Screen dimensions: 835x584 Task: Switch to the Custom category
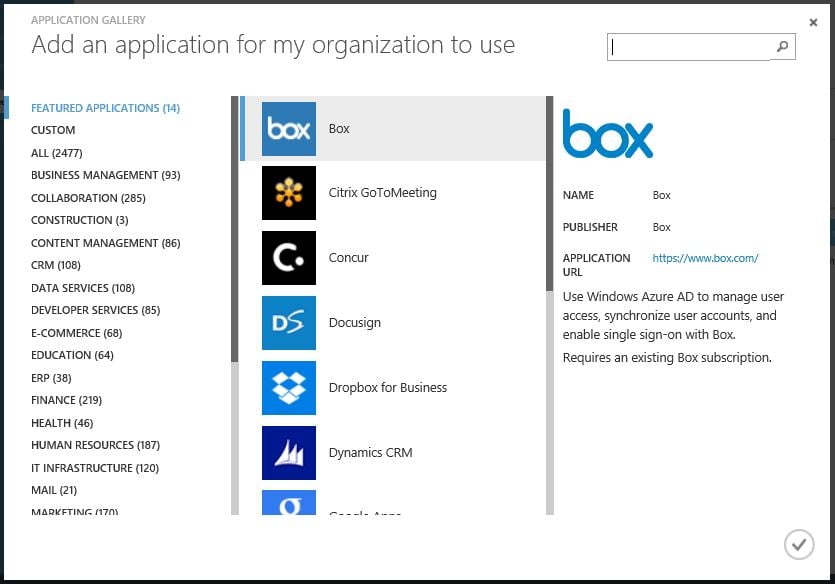(53, 130)
